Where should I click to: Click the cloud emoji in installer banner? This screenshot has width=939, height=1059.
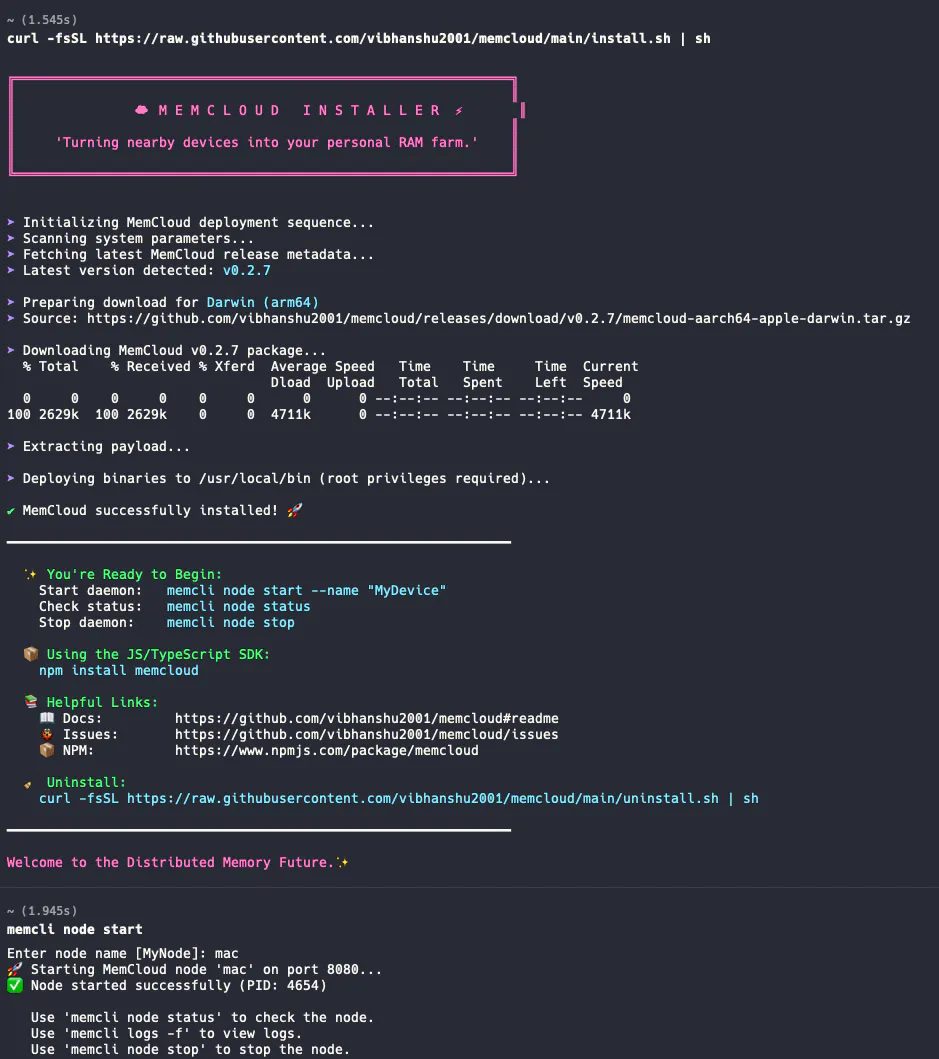point(141,110)
